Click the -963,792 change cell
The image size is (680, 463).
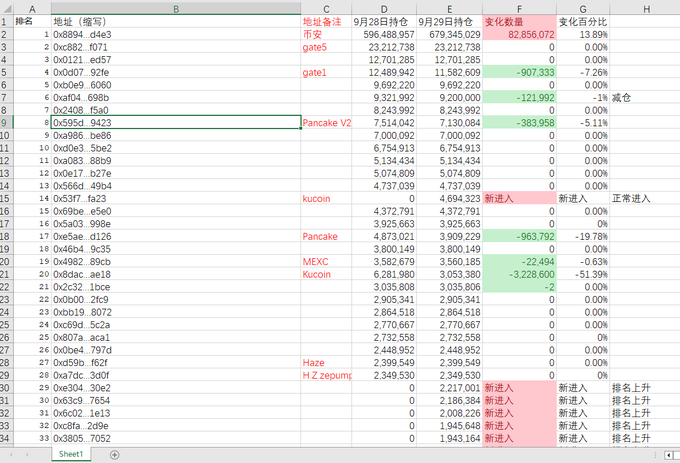tap(520, 236)
